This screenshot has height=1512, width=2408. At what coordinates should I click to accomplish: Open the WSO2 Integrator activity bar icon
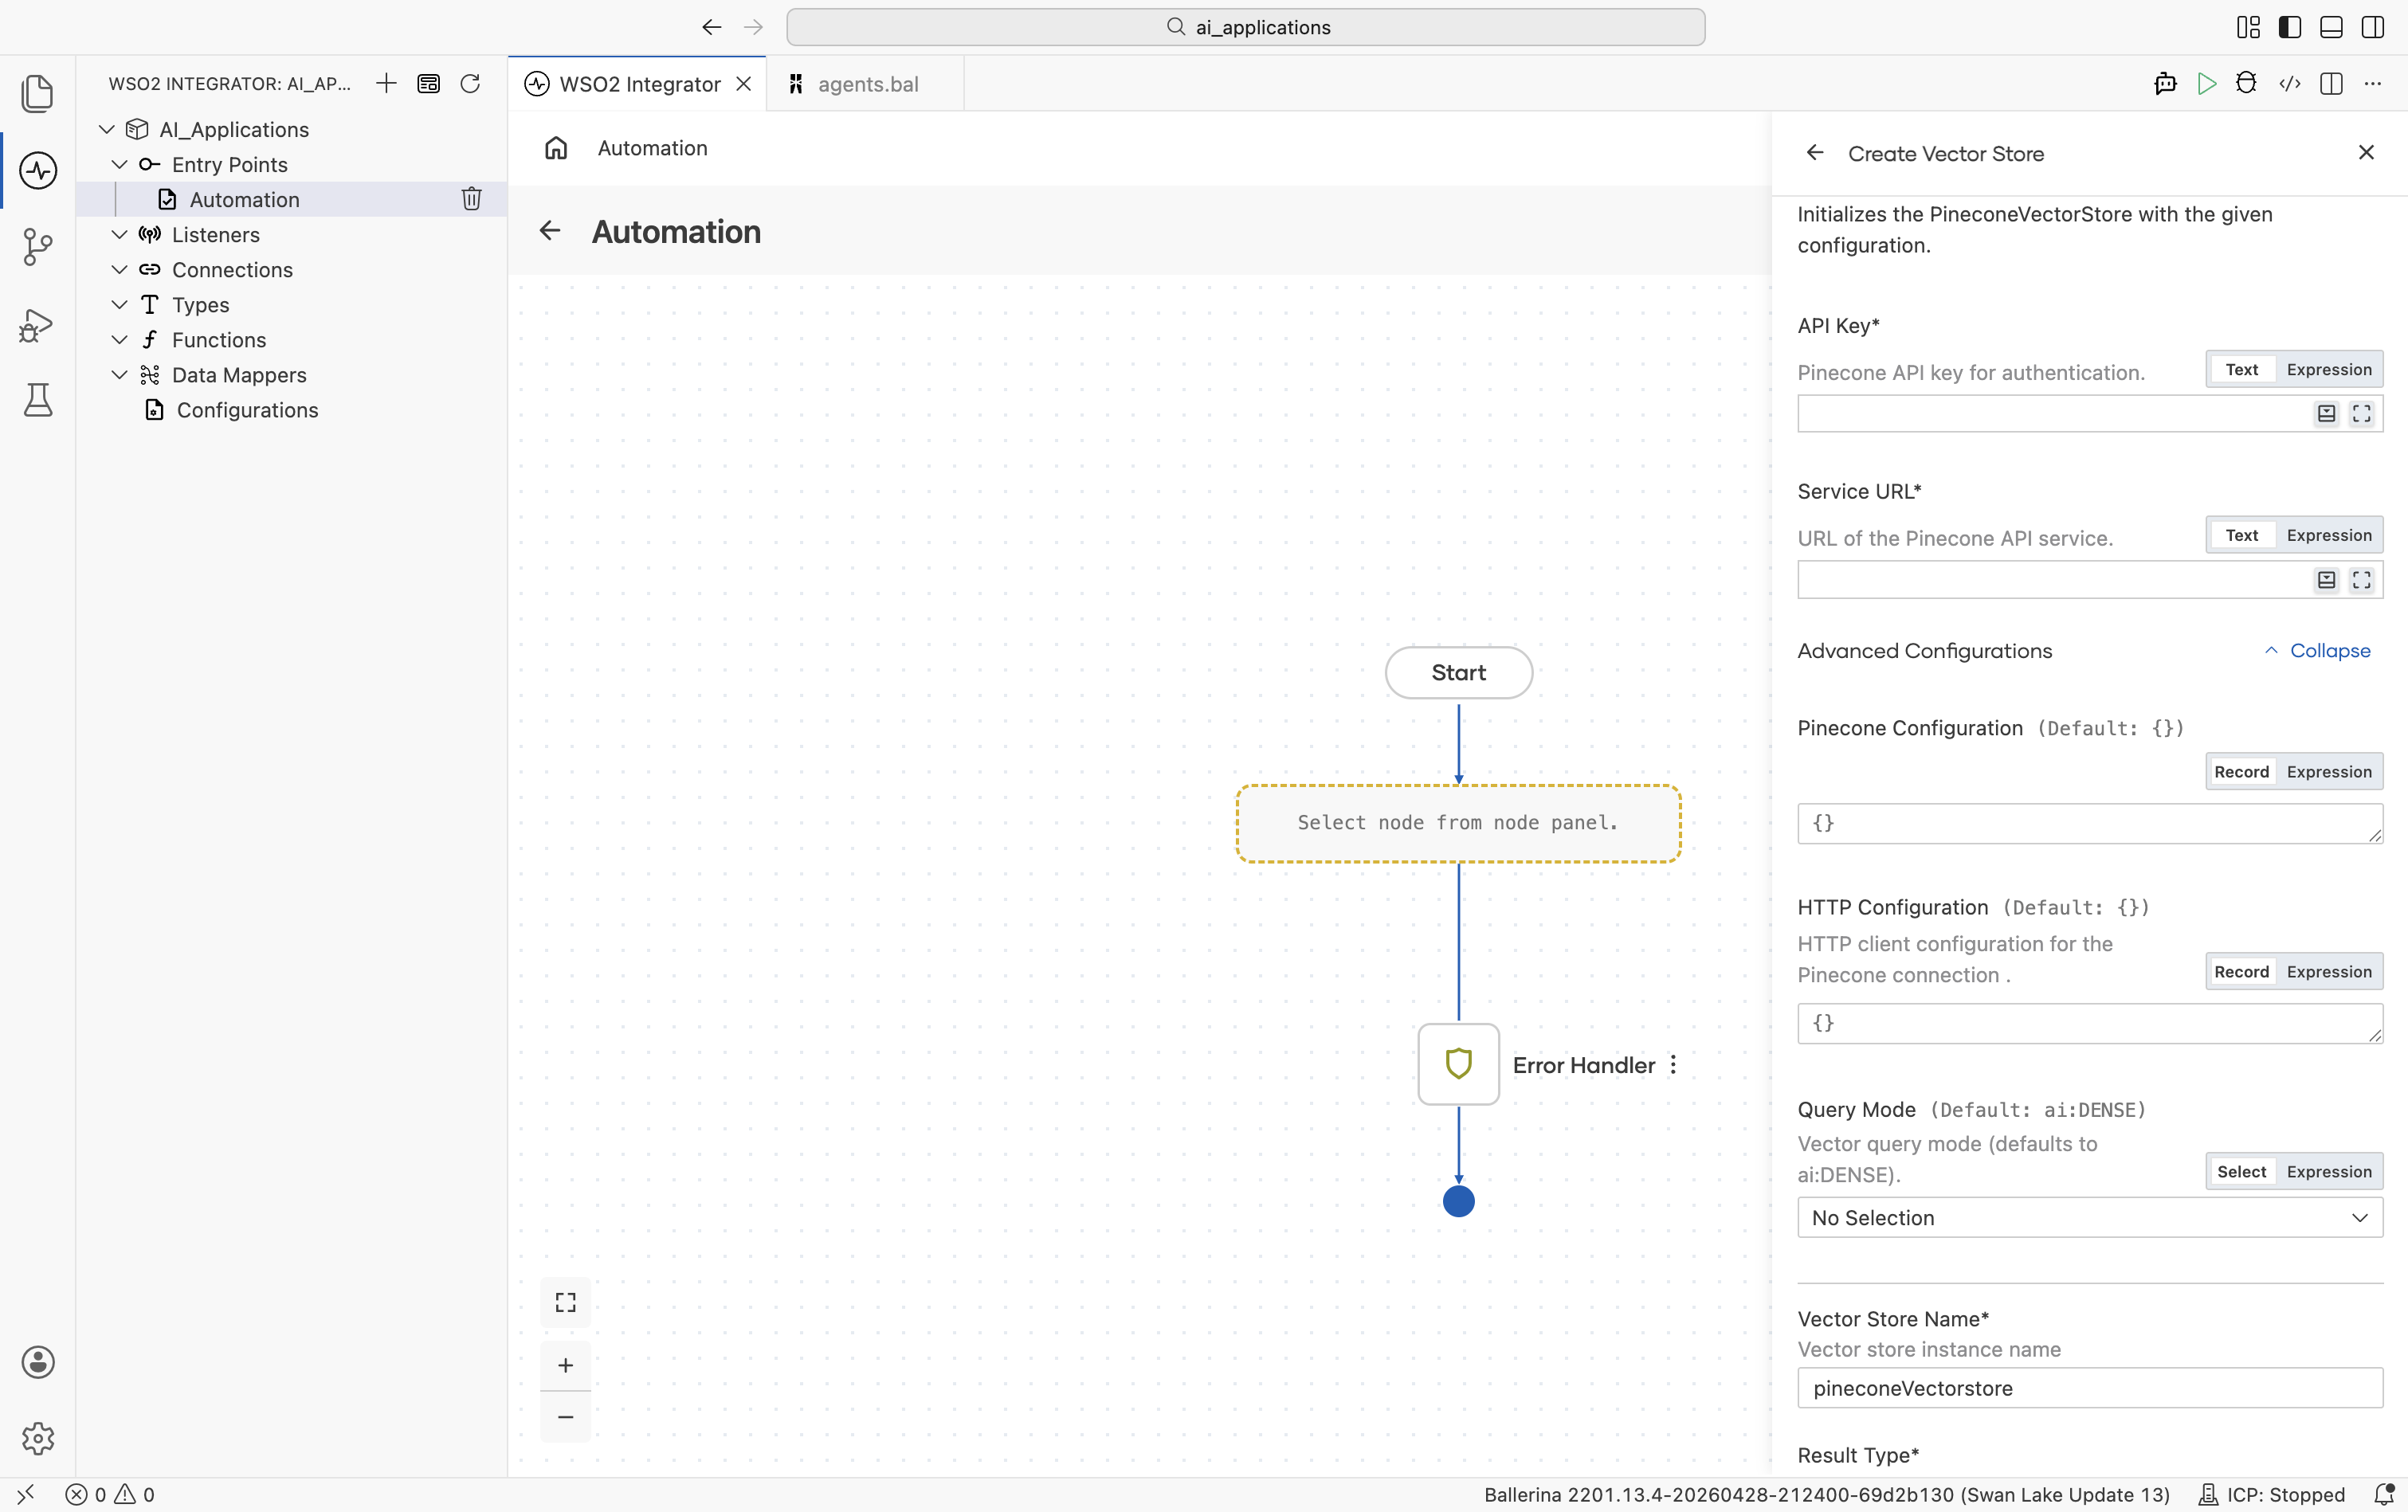[x=38, y=170]
